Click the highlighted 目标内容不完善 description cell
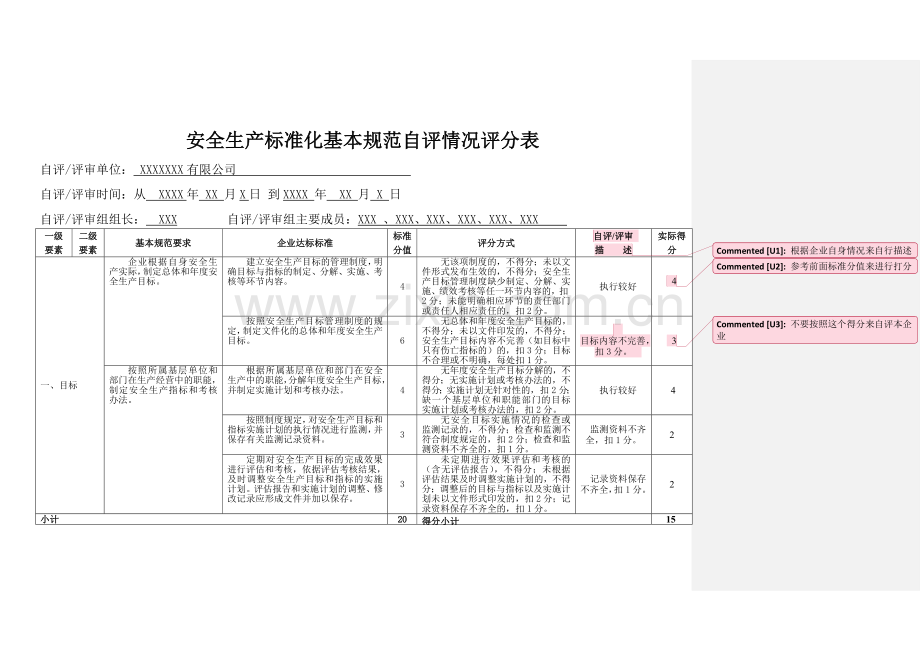 [614, 345]
